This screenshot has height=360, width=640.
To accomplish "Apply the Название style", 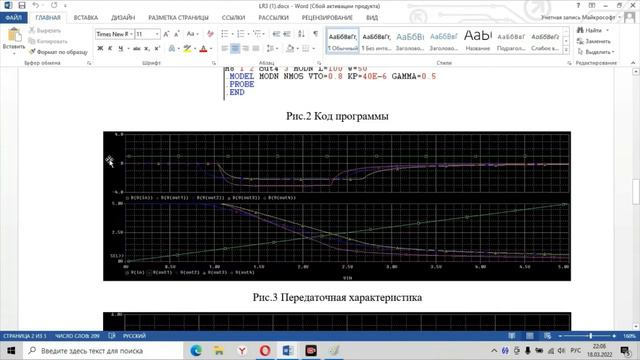I will (x=478, y=41).
